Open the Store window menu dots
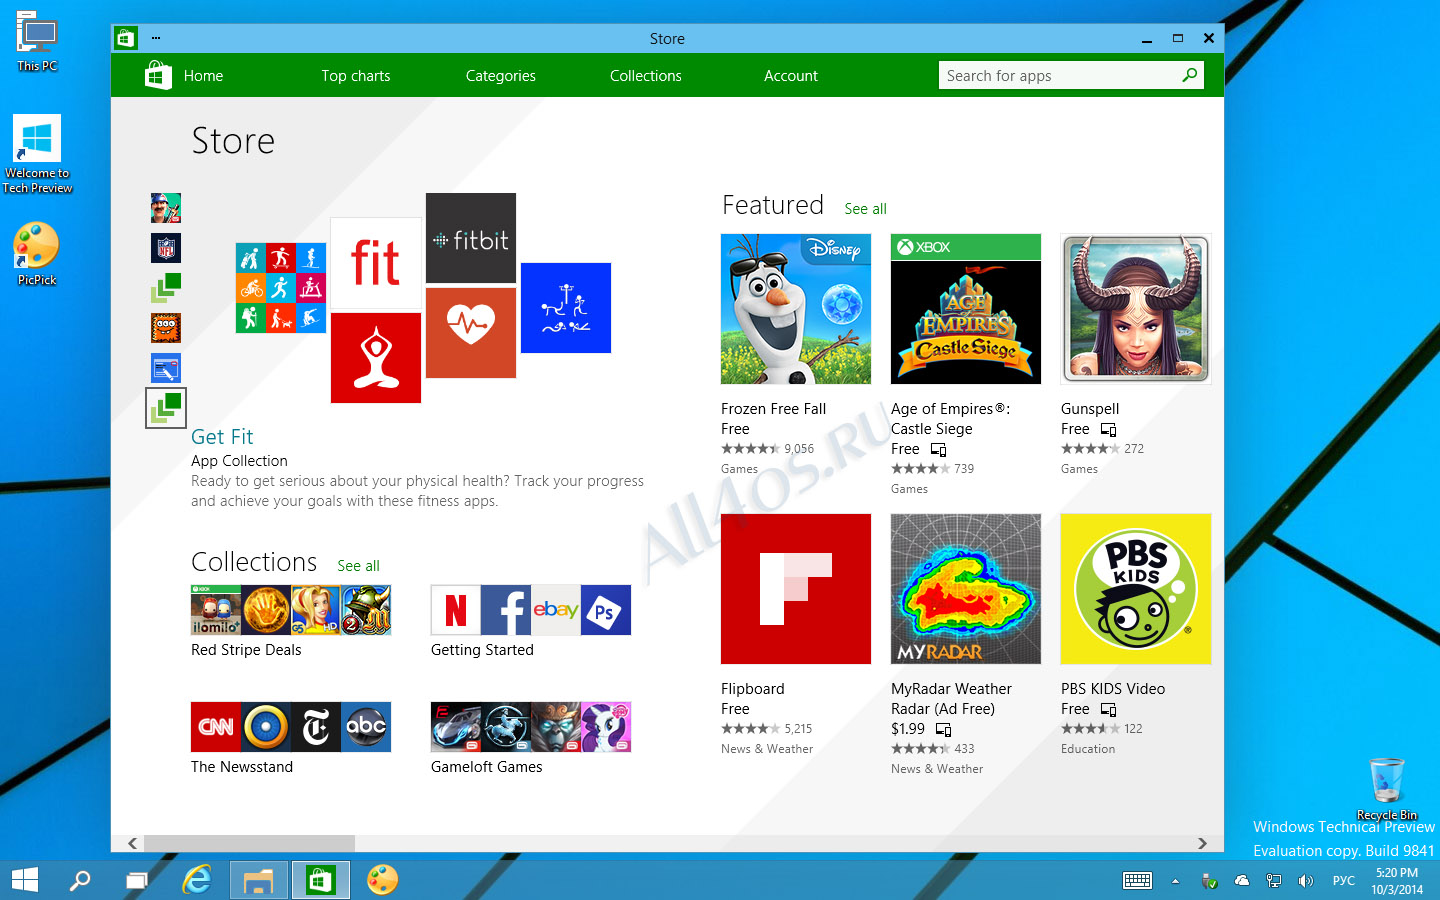 click(156, 38)
